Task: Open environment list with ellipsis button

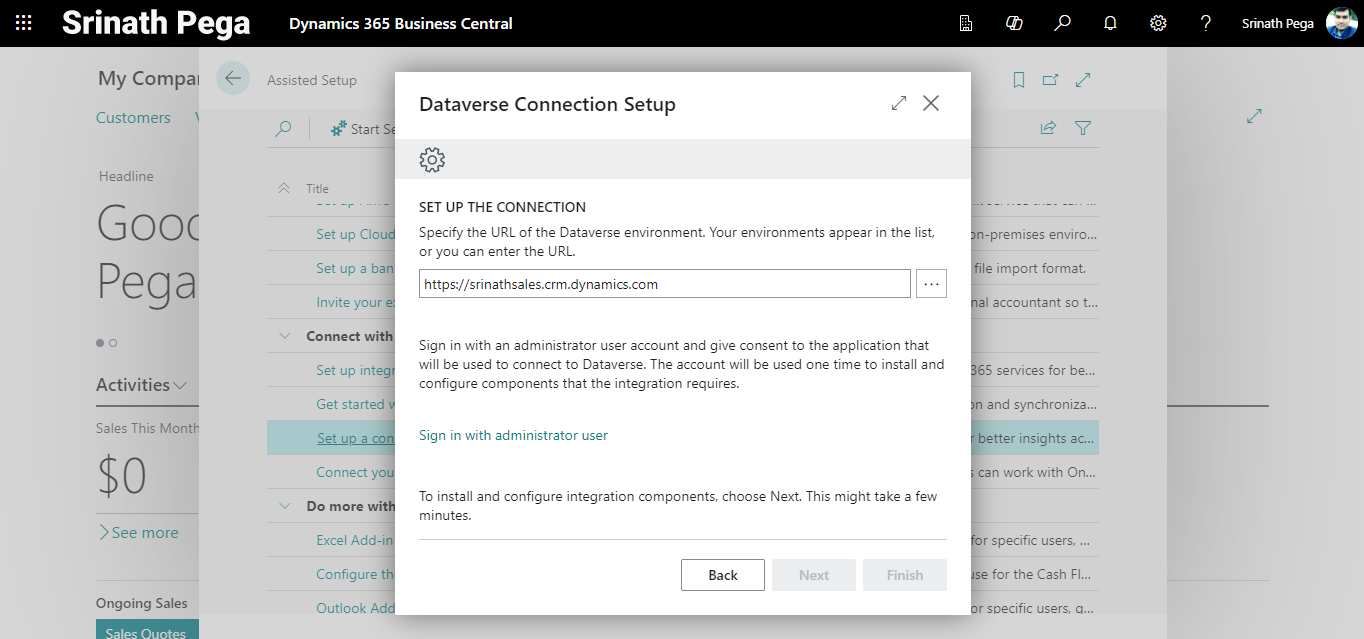Action: pyautogui.click(x=931, y=284)
